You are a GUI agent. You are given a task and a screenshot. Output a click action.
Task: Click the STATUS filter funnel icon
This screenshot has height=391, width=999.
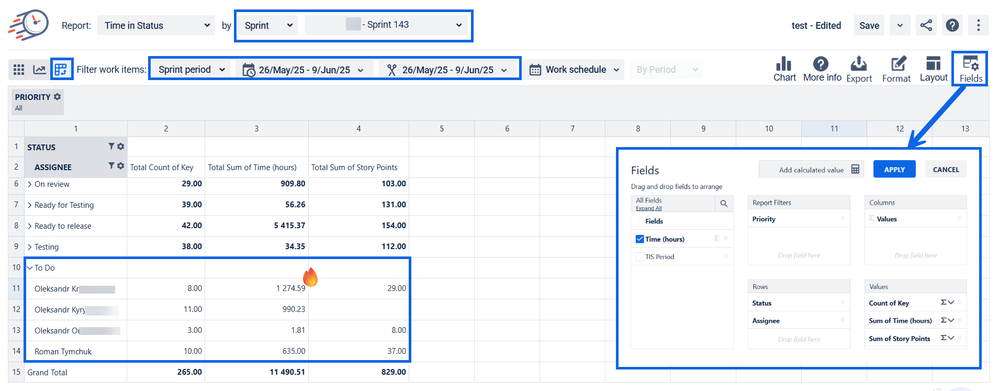click(x=111, y=146)
